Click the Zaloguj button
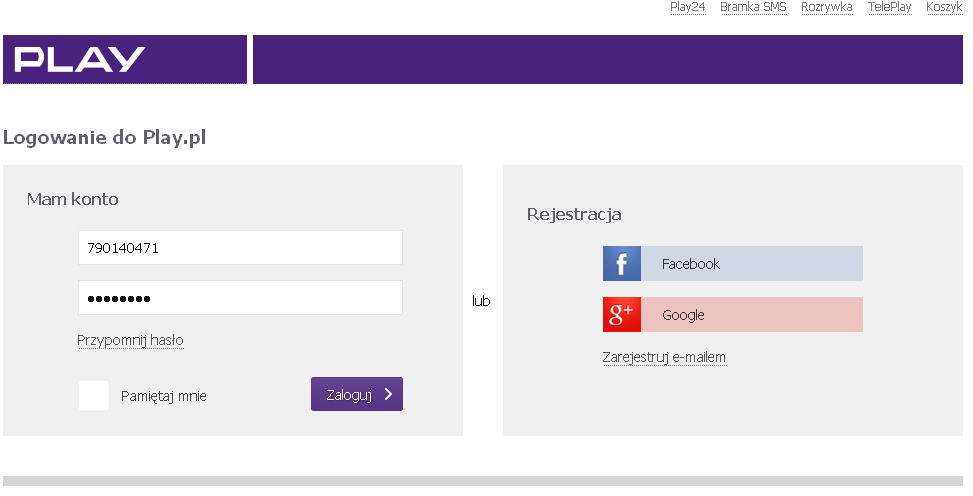The image size is (973, 496). click(x=357, y=394)
